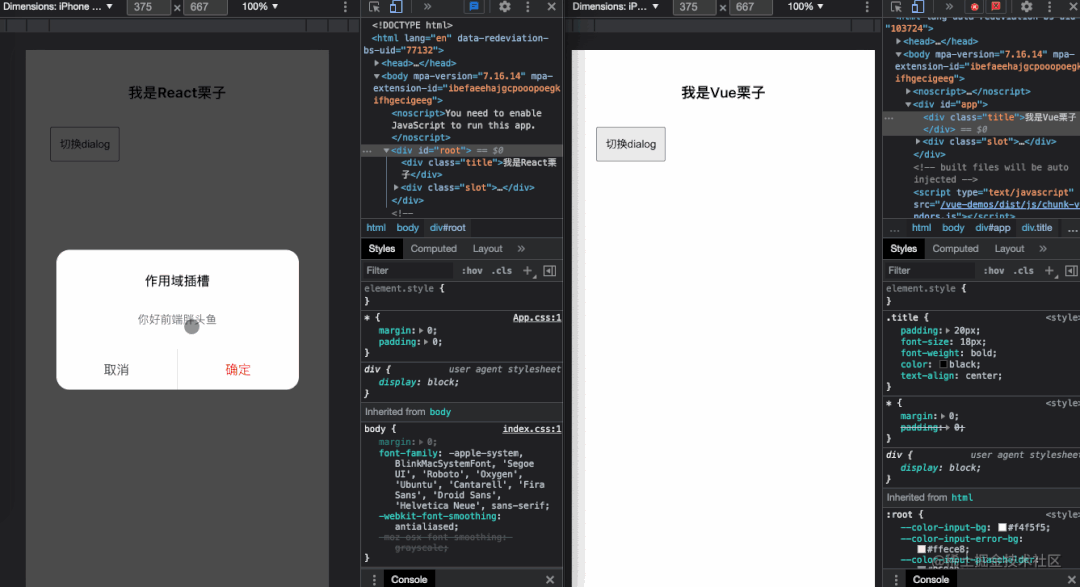
Task: Toggle computed sidebar icon in left Styles pane
Action: pos(550,271)
